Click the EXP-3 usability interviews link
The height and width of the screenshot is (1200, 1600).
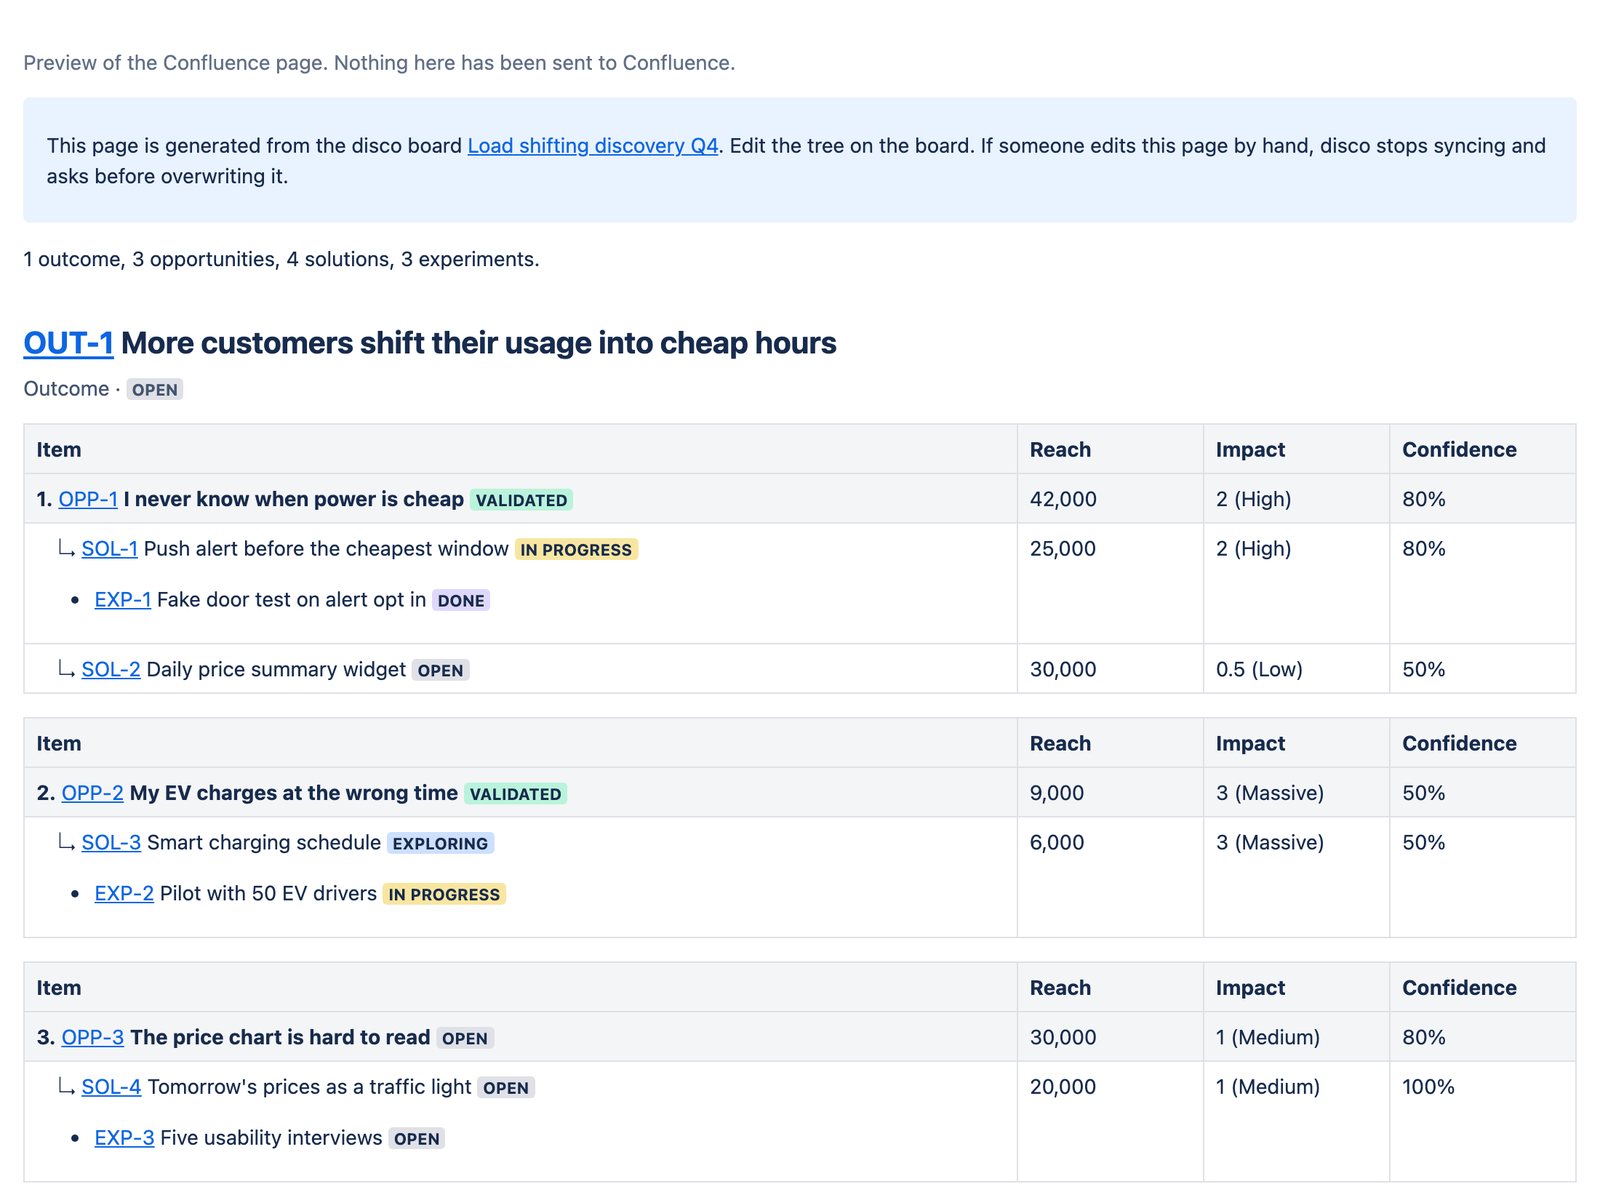pos(125,1138)
